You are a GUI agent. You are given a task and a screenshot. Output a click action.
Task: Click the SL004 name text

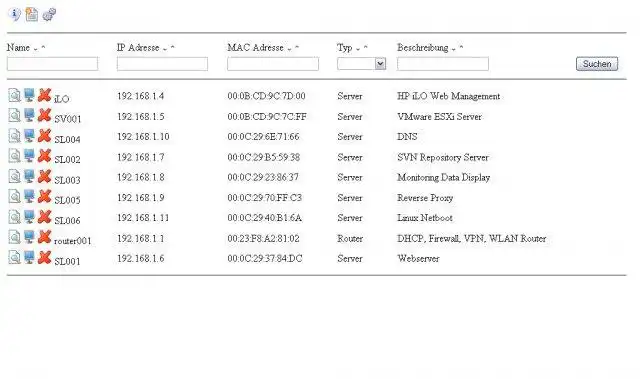pos(67,140)
